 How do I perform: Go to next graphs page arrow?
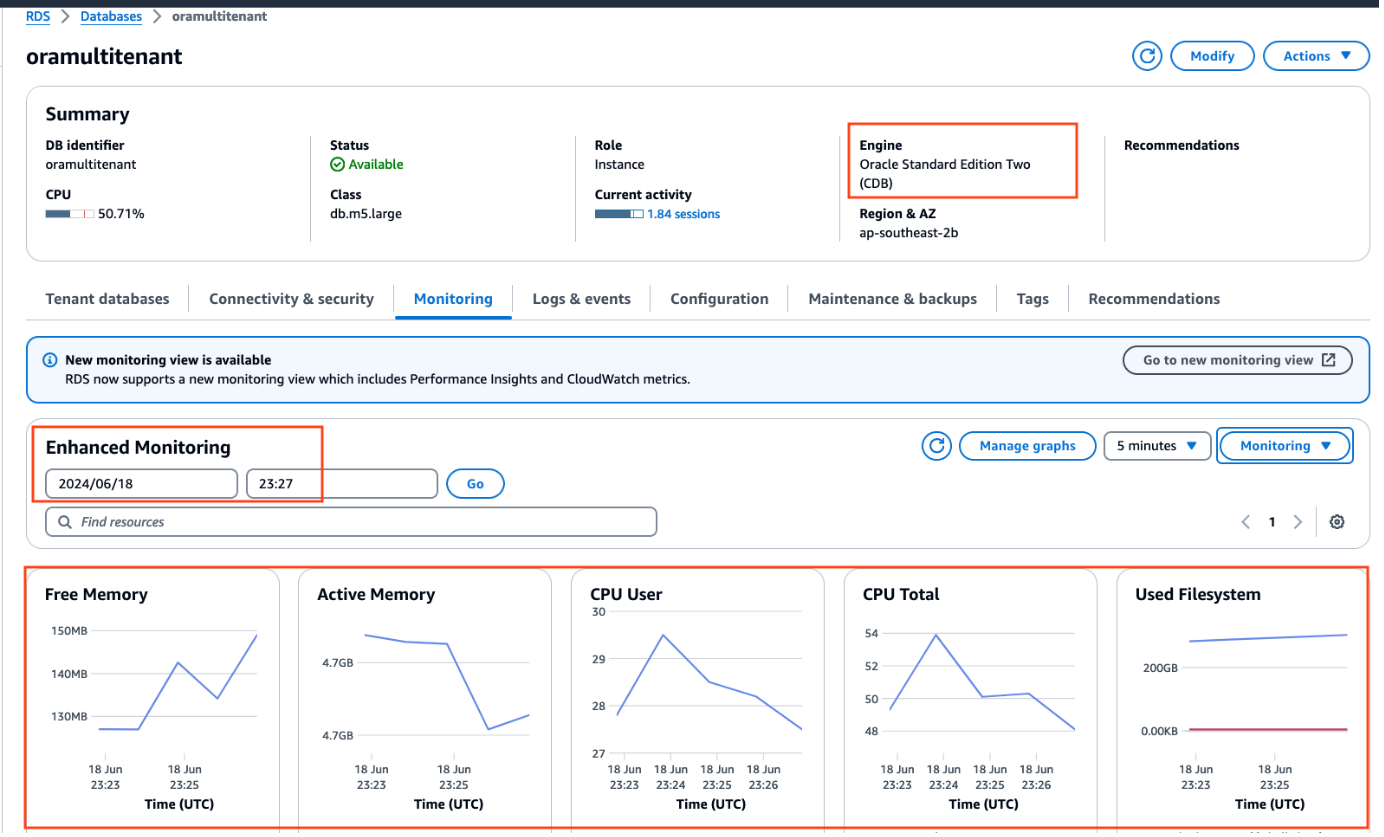pos(1297,522)
